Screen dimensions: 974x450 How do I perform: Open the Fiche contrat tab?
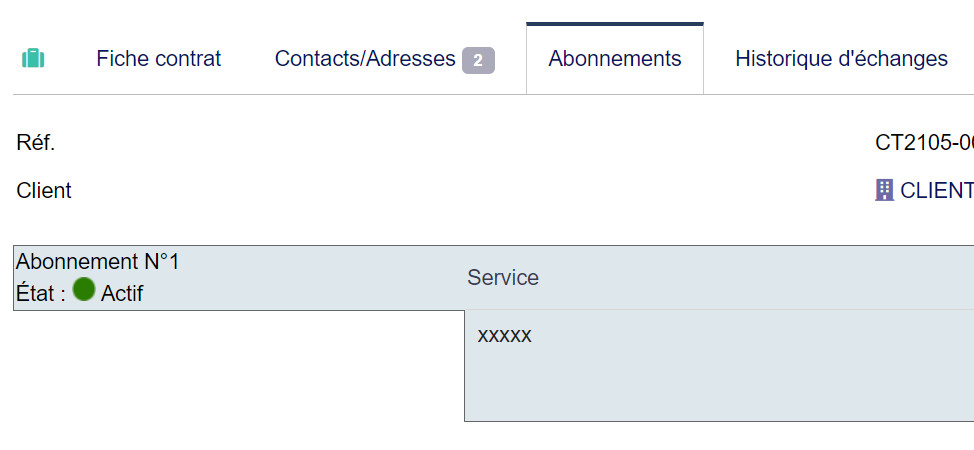pyautogui.click(x=158, y=59)
